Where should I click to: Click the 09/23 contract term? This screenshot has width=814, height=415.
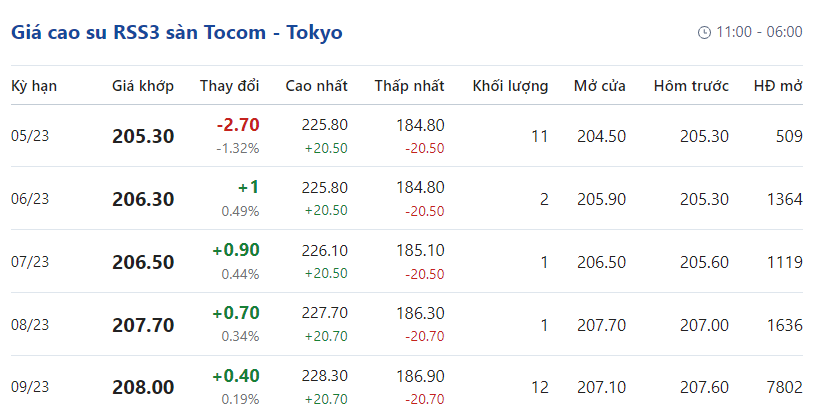(x=30, y=387)
